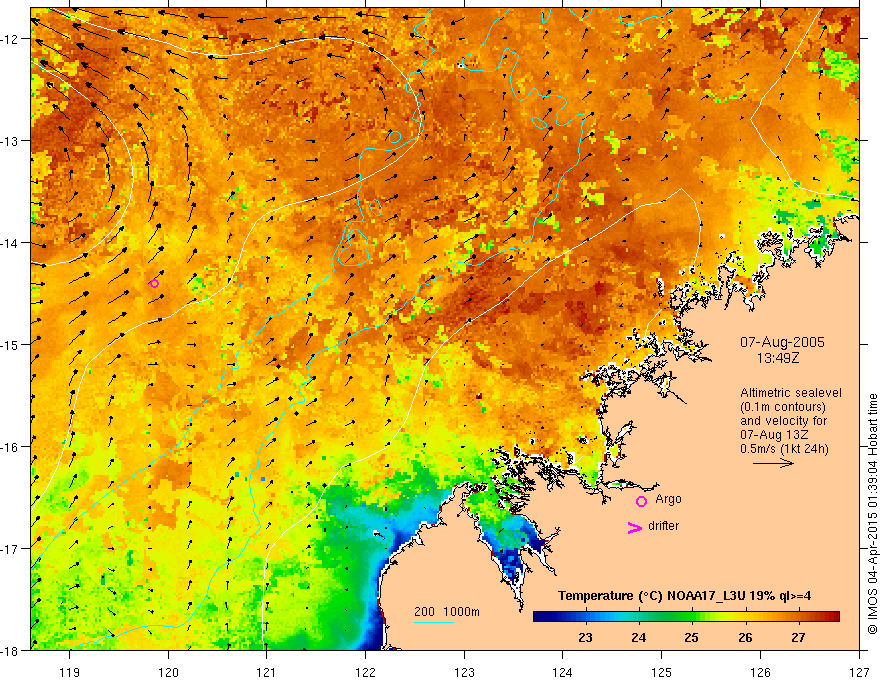Click the longitude axis label '120'

168,672
